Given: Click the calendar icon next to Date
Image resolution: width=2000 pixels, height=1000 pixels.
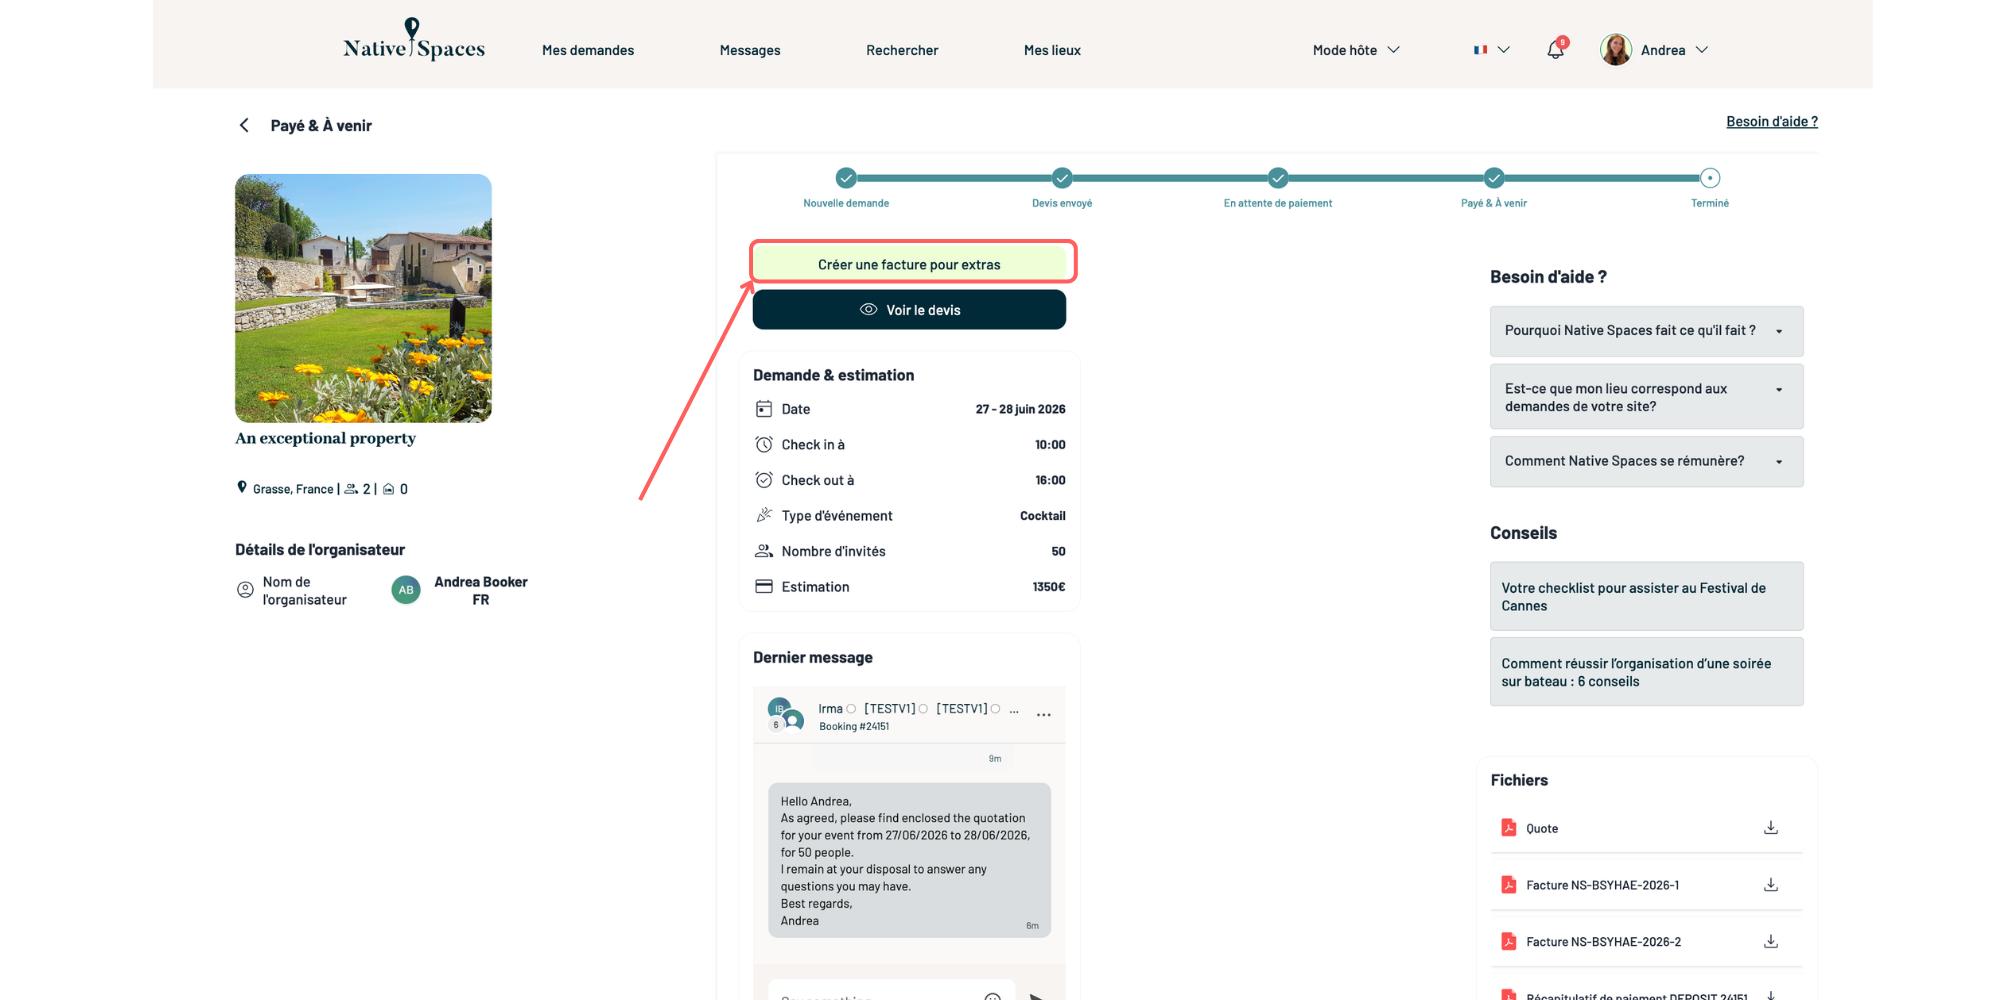Looking at the screenshot, I should 764,409.
